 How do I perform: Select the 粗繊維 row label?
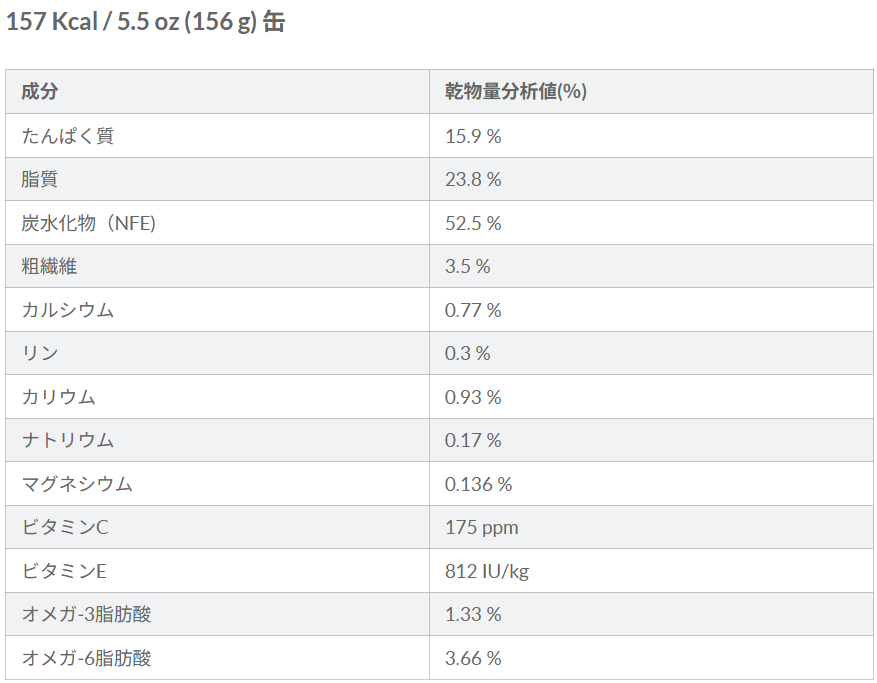49,266
